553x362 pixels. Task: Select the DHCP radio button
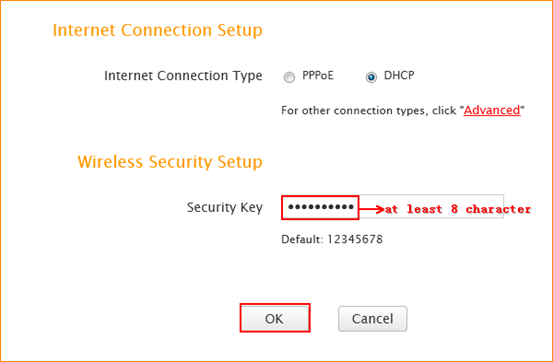(371, 77)
